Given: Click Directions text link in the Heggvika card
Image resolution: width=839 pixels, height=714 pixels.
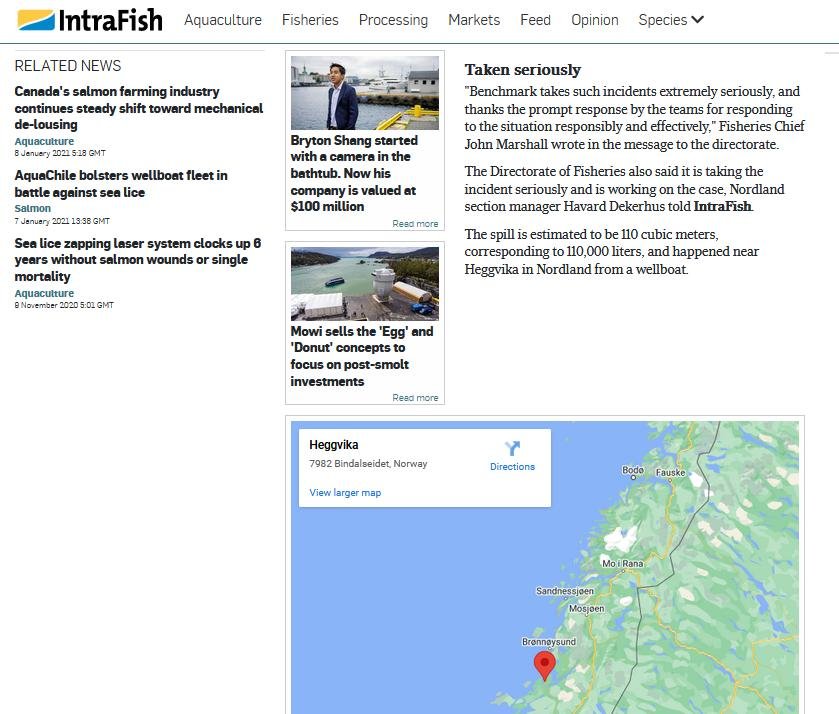Looking at the screenshot, I should pos(512,466).
